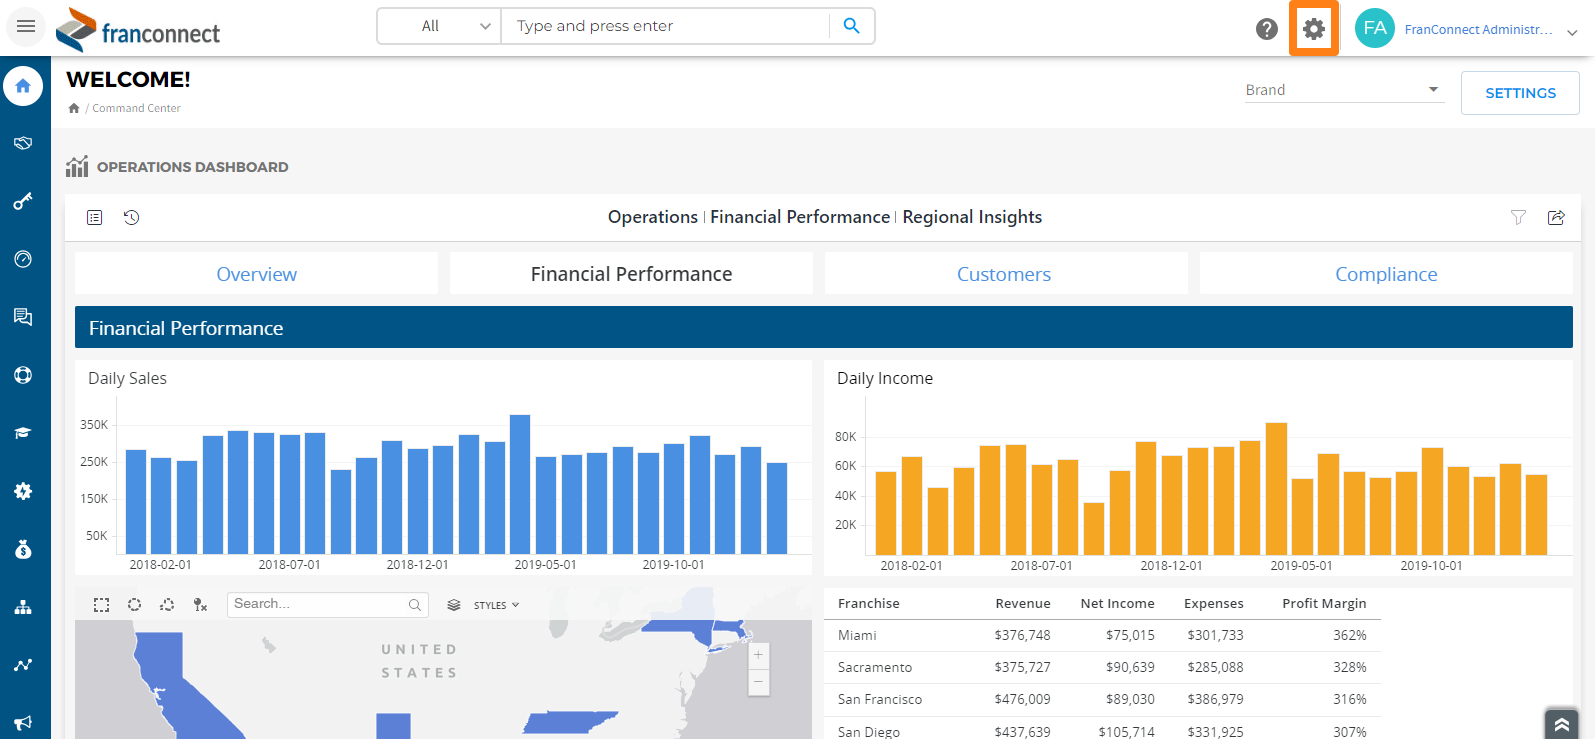
Task: Expand the Brand dropdown
Action: click(1344, 90)
